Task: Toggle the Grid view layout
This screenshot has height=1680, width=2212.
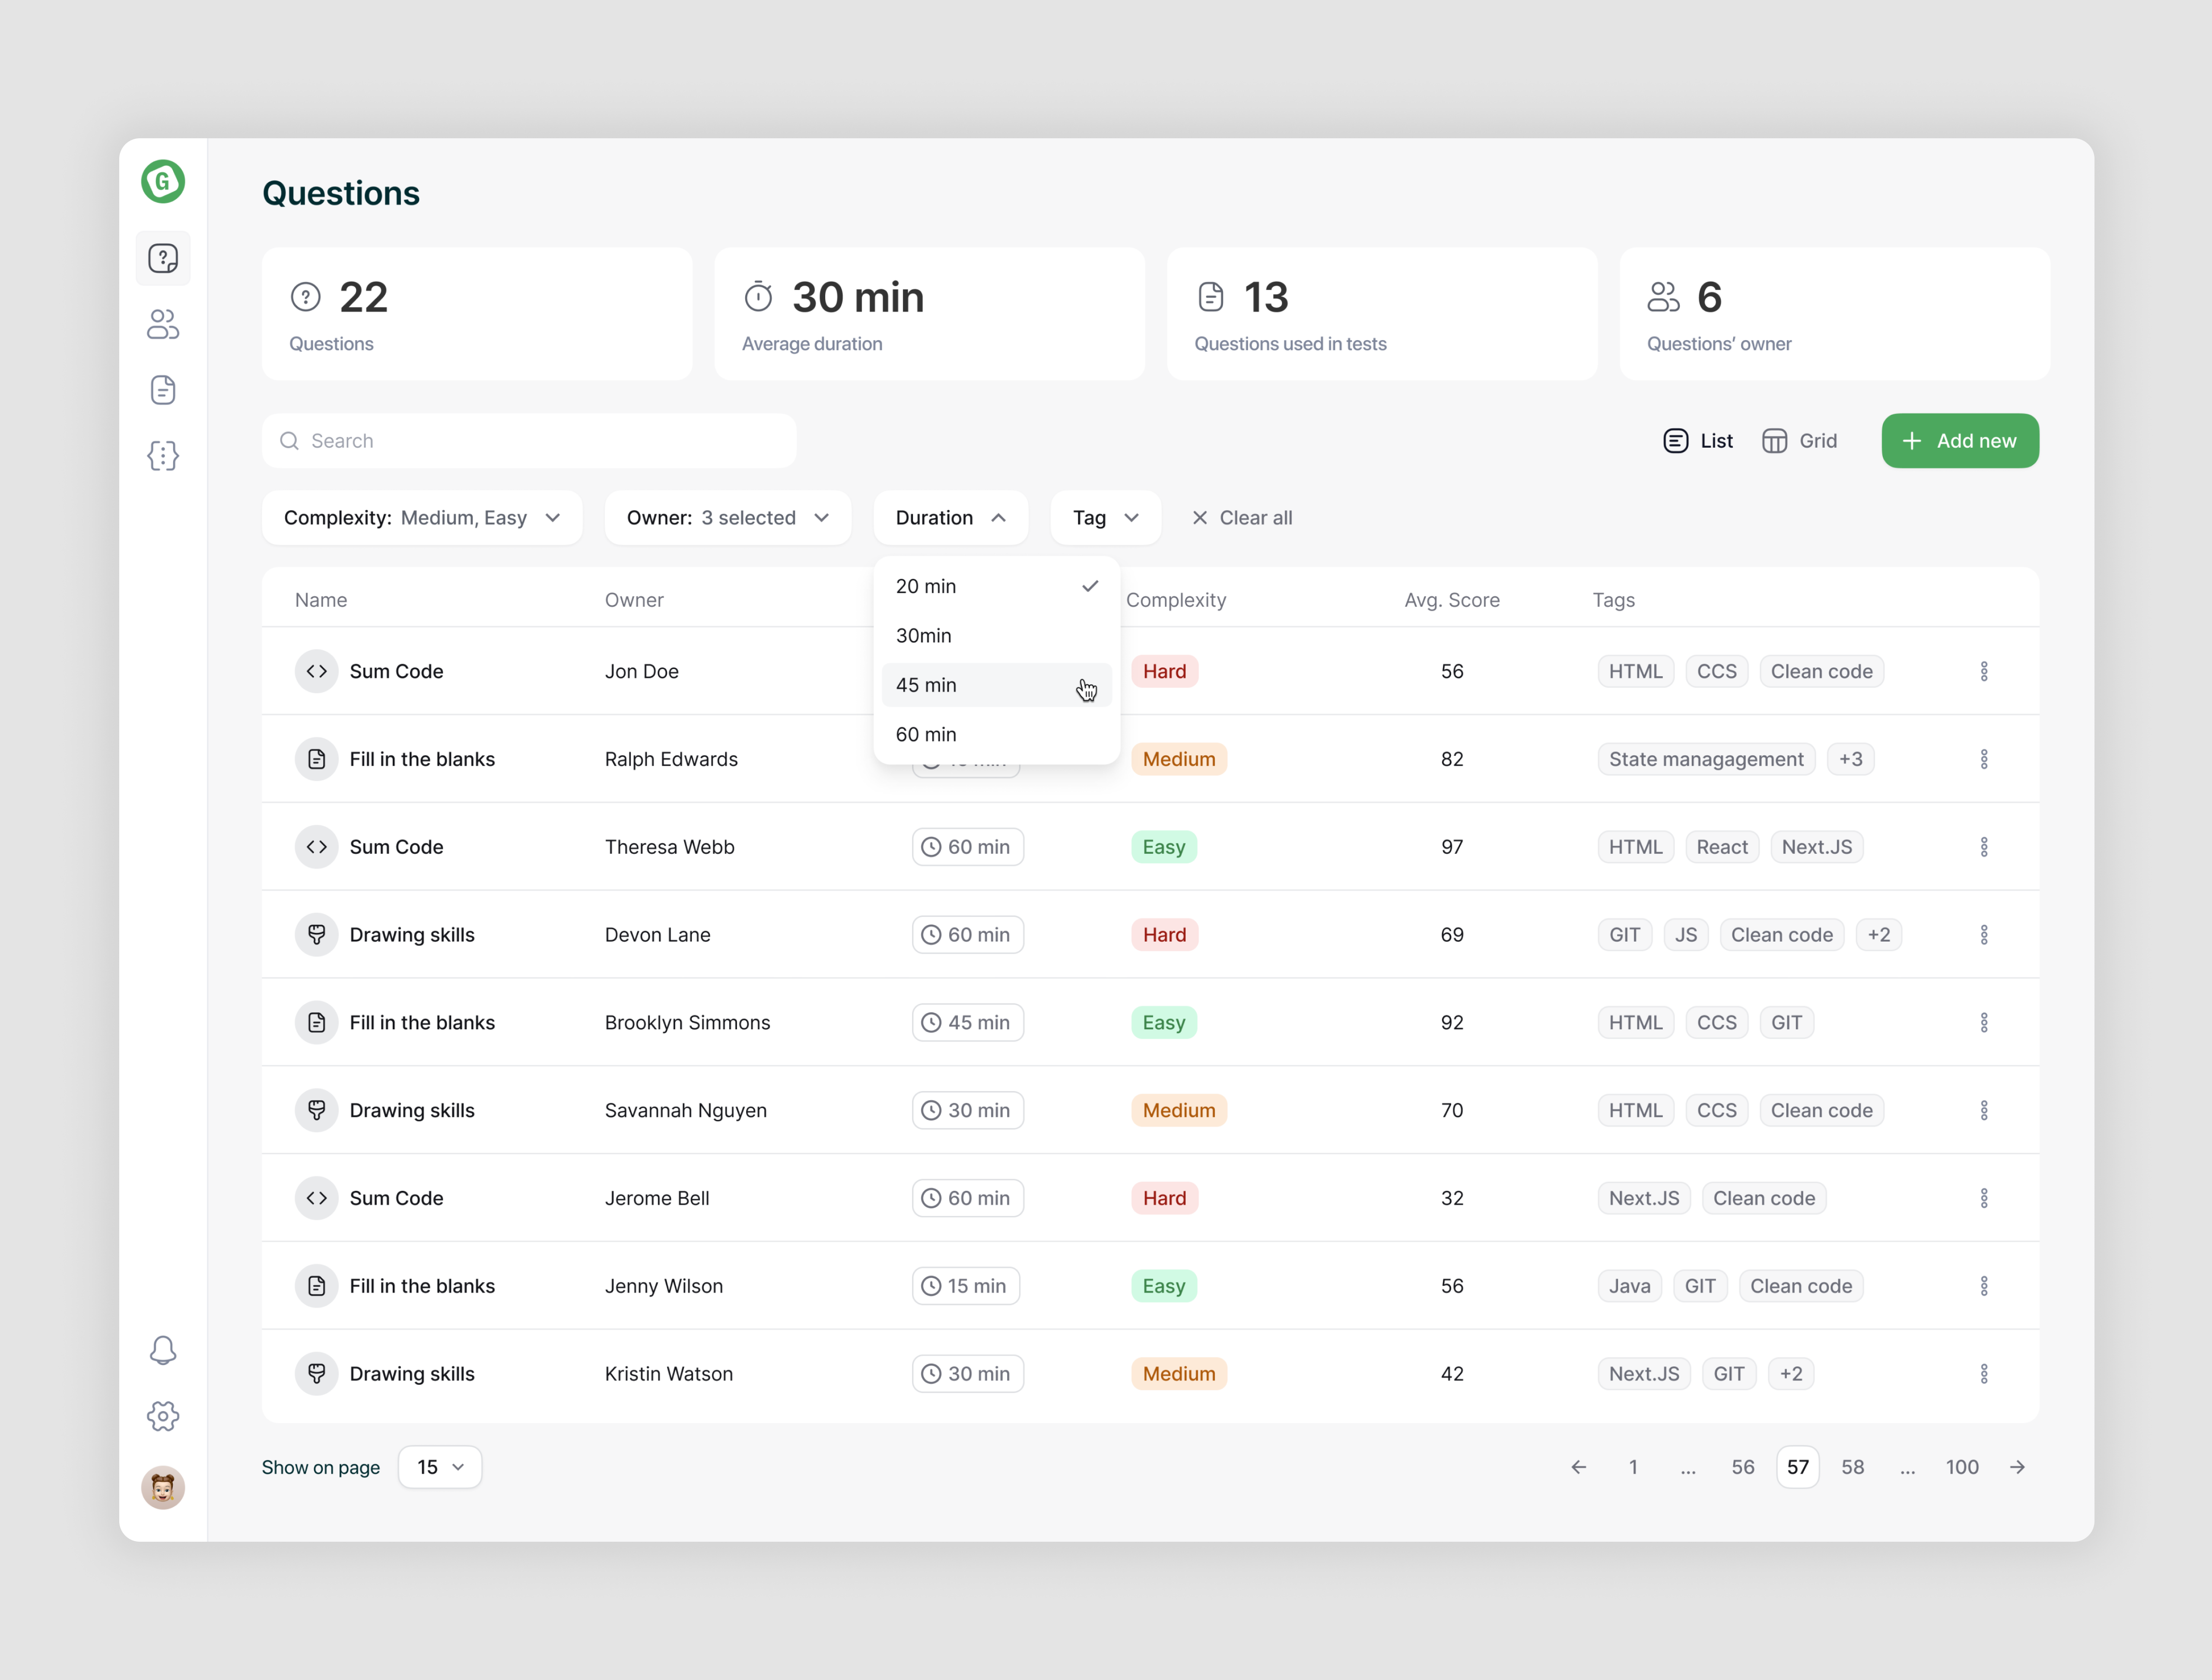Action: pos(1798,439)
